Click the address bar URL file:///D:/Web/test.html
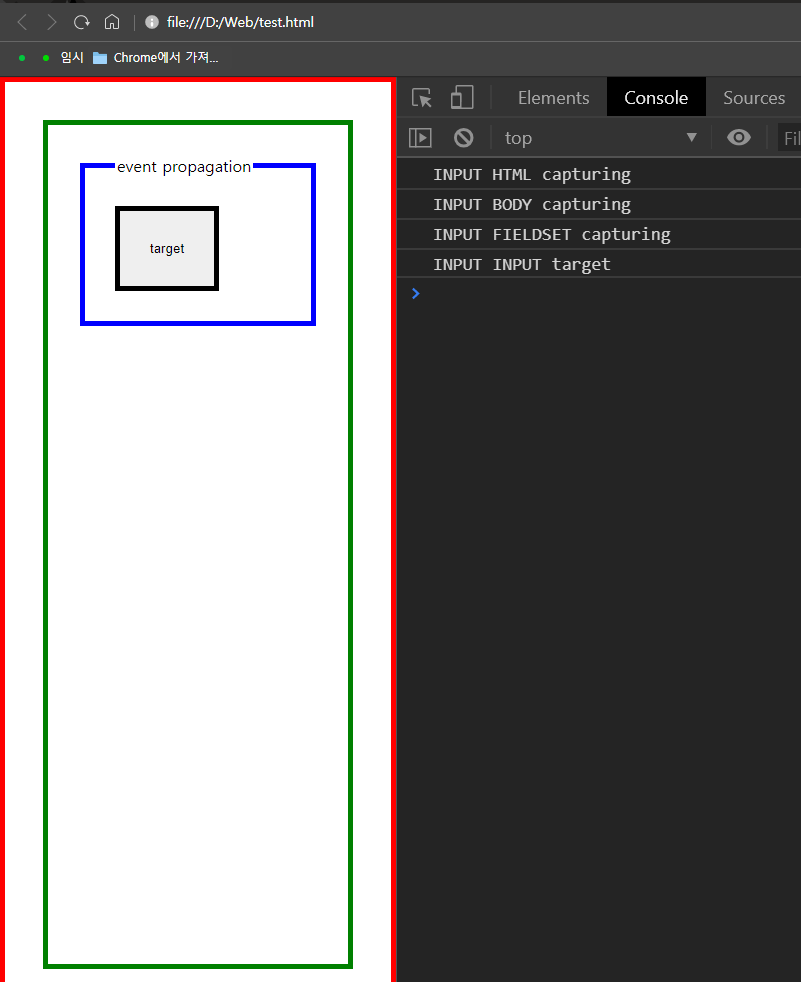 240,23
